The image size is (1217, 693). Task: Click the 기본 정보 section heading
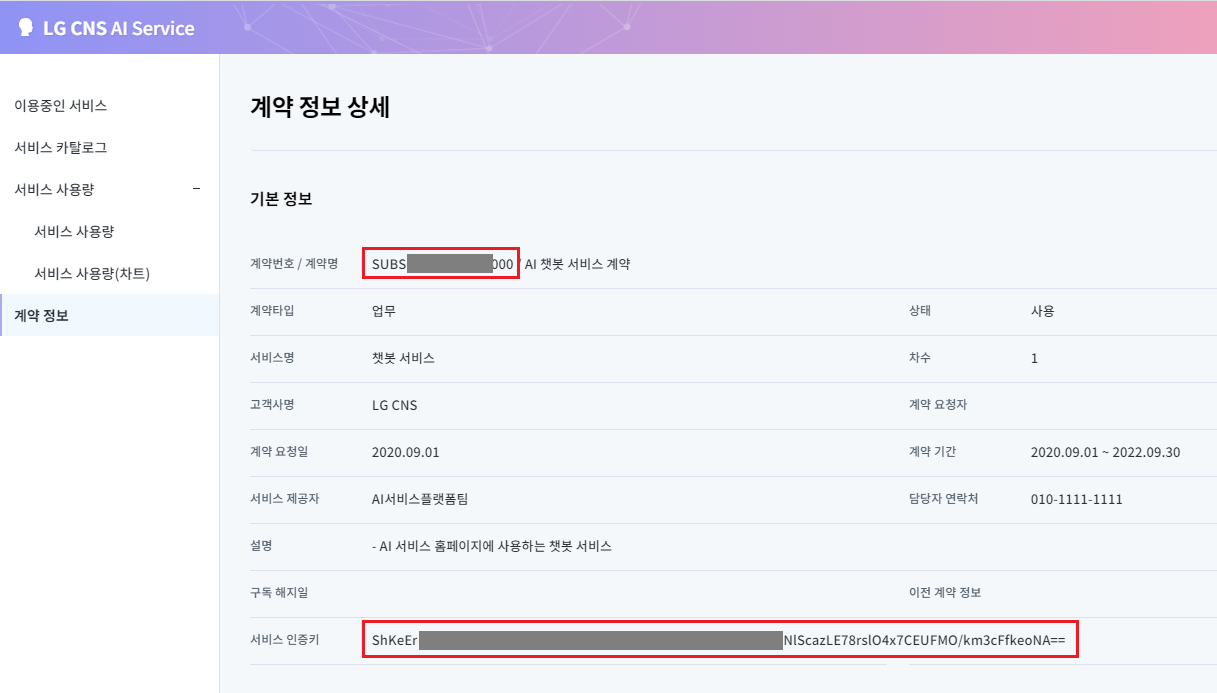(x=281, y=199)
